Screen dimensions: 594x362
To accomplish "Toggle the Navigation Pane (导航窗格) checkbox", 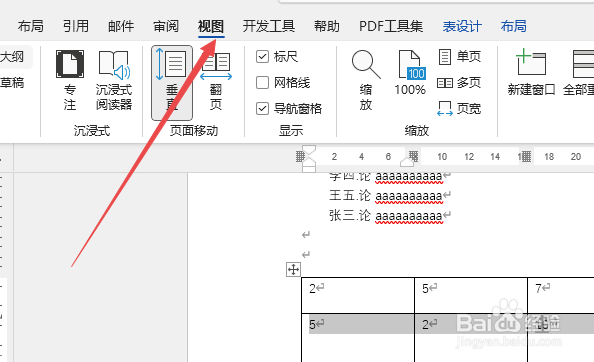I will click(263, 109).
